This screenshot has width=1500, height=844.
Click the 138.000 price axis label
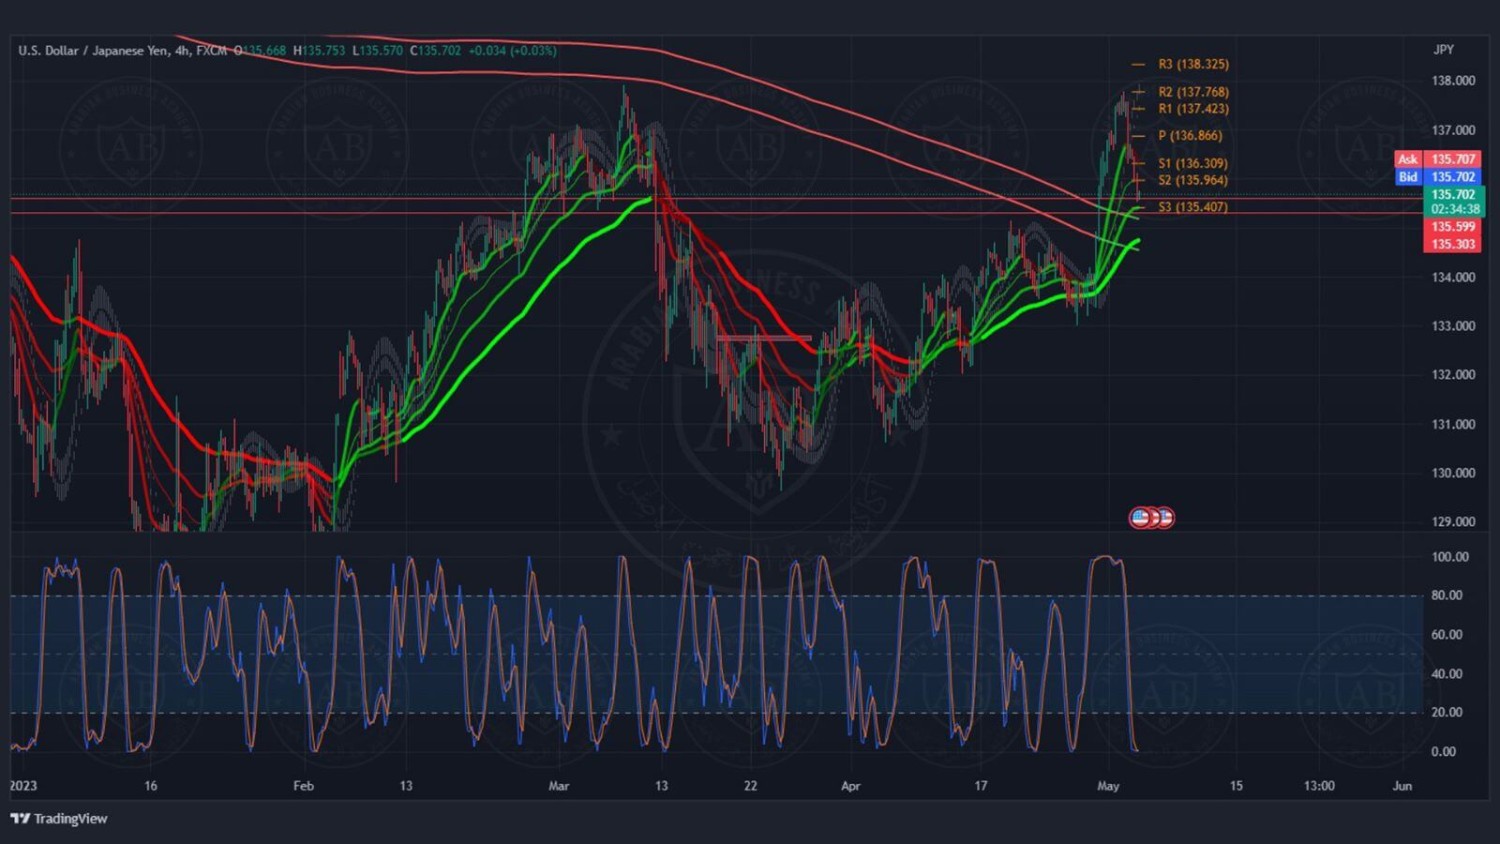[1453, 81]
